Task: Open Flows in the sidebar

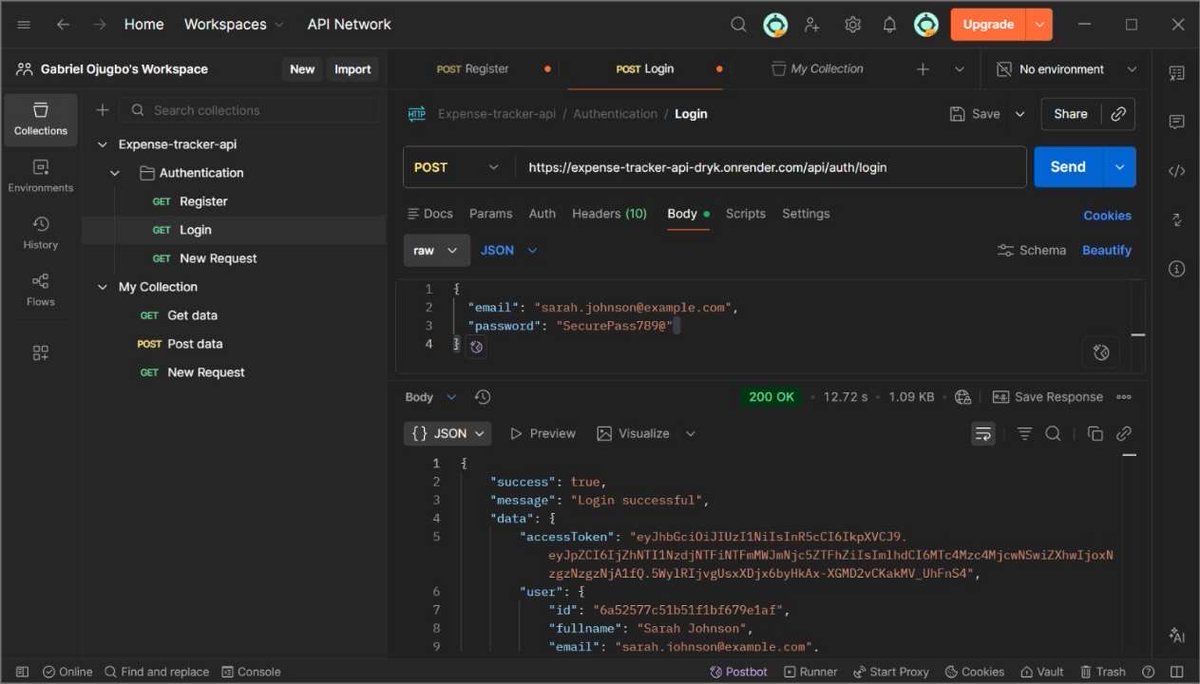Action: click(x=41, y=290)
